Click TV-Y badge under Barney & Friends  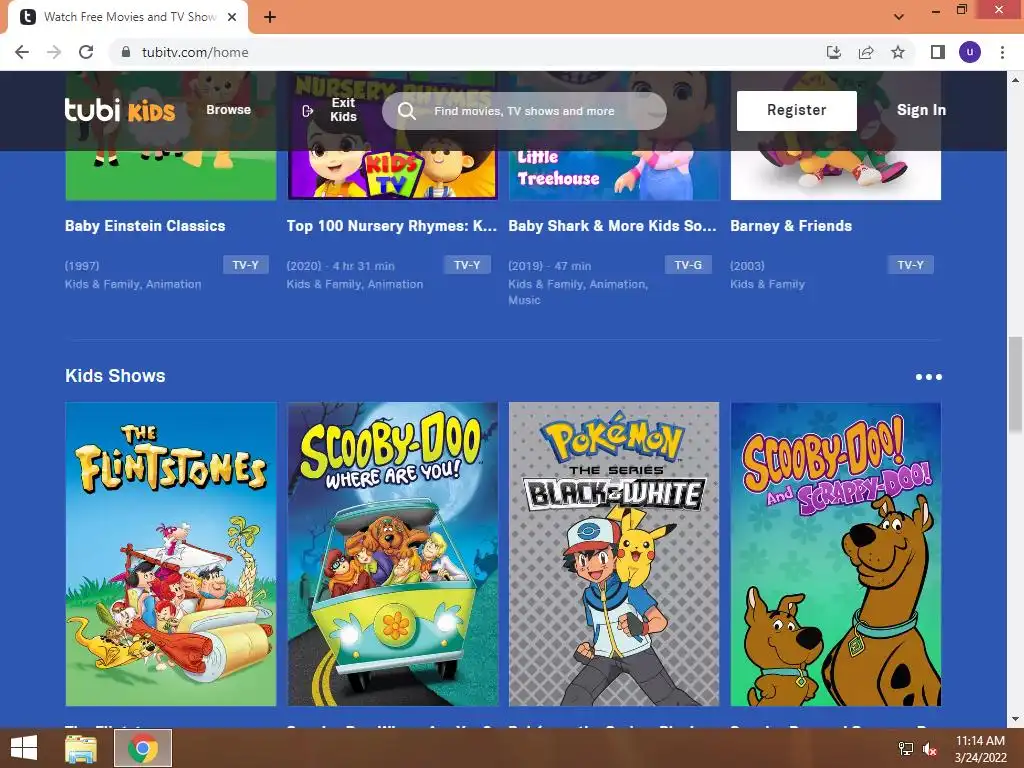coord(910,264)
